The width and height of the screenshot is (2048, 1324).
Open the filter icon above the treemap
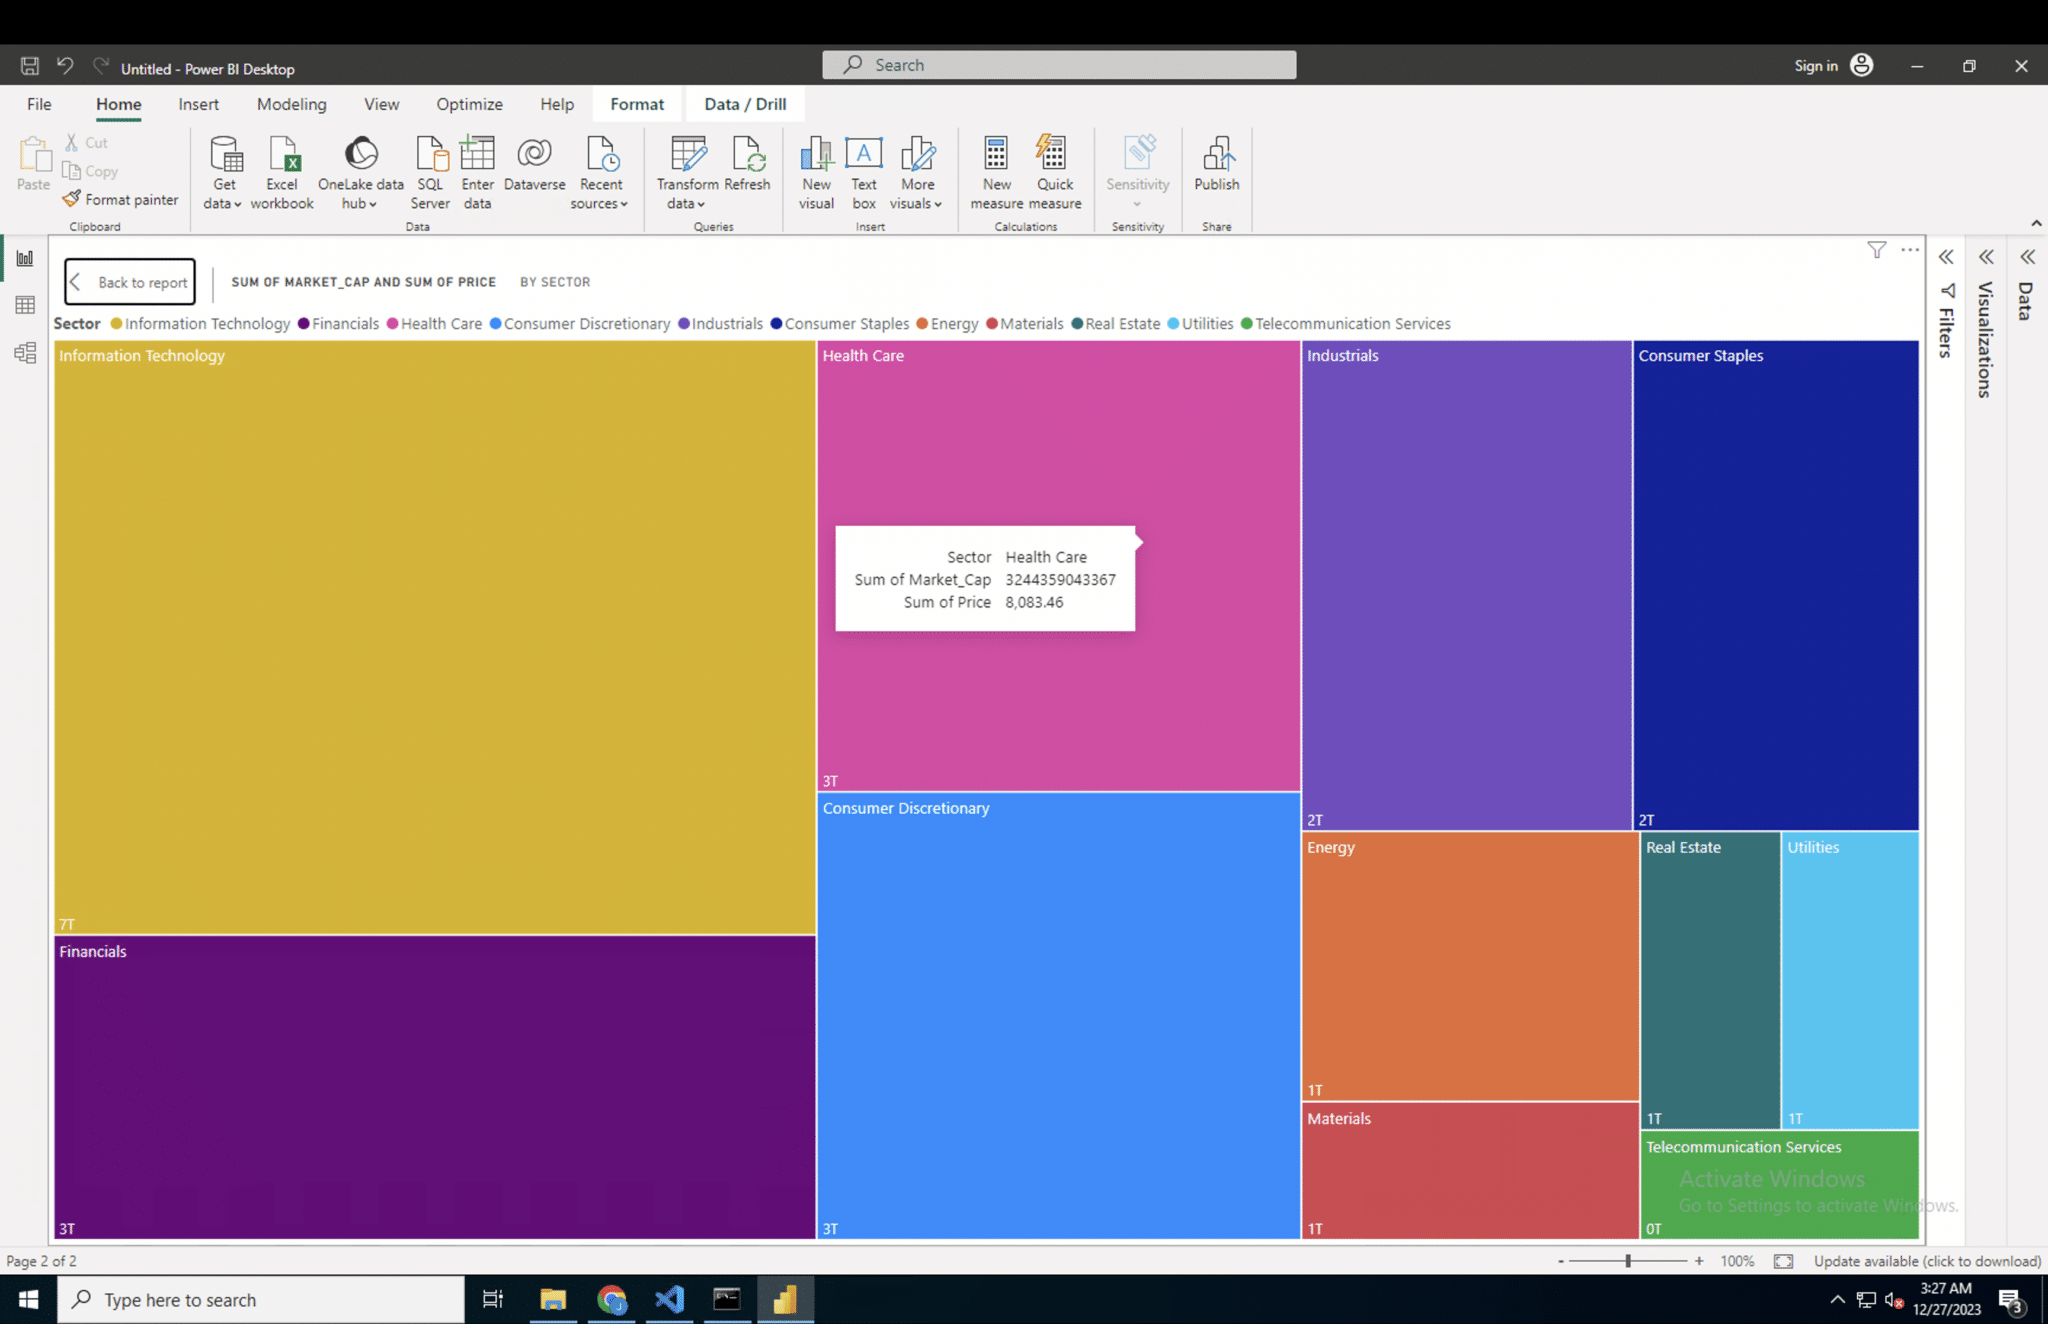tap(1875, 251)
